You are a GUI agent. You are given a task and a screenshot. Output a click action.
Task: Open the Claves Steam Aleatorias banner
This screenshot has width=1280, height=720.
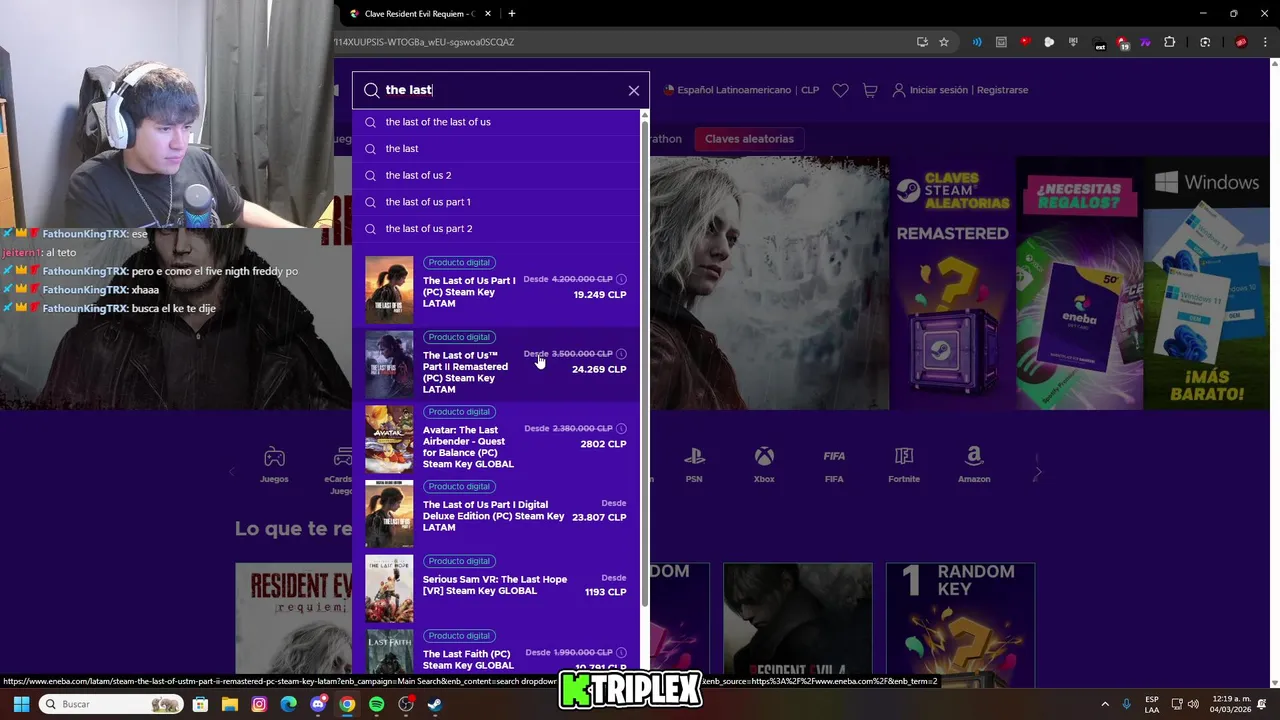pos(952,283)
